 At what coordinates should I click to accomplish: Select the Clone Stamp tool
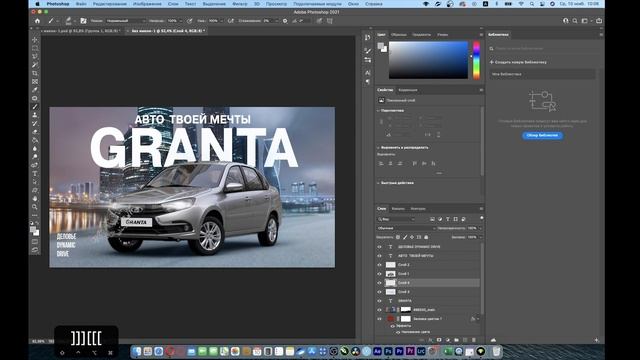click(35, 115)
